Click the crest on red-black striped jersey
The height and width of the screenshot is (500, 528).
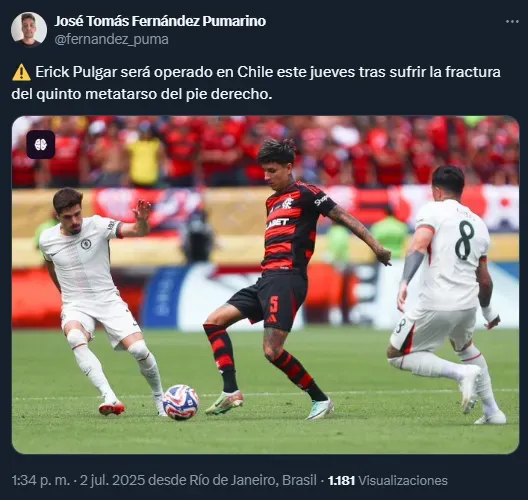288,202
